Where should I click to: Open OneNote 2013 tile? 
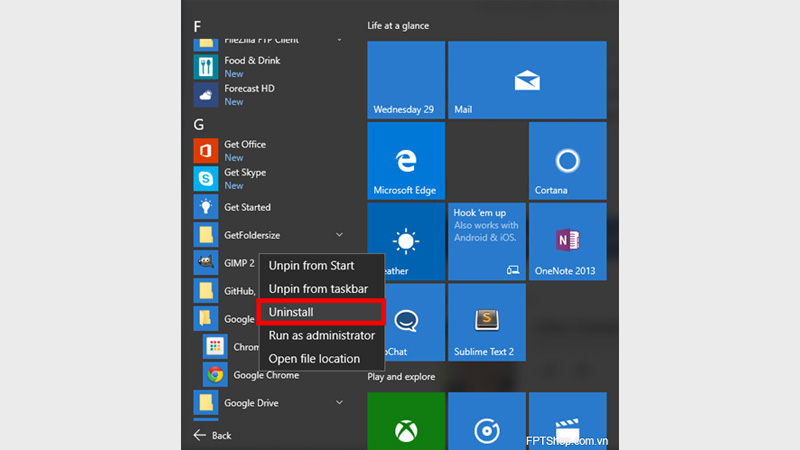[x=567, y=241]
